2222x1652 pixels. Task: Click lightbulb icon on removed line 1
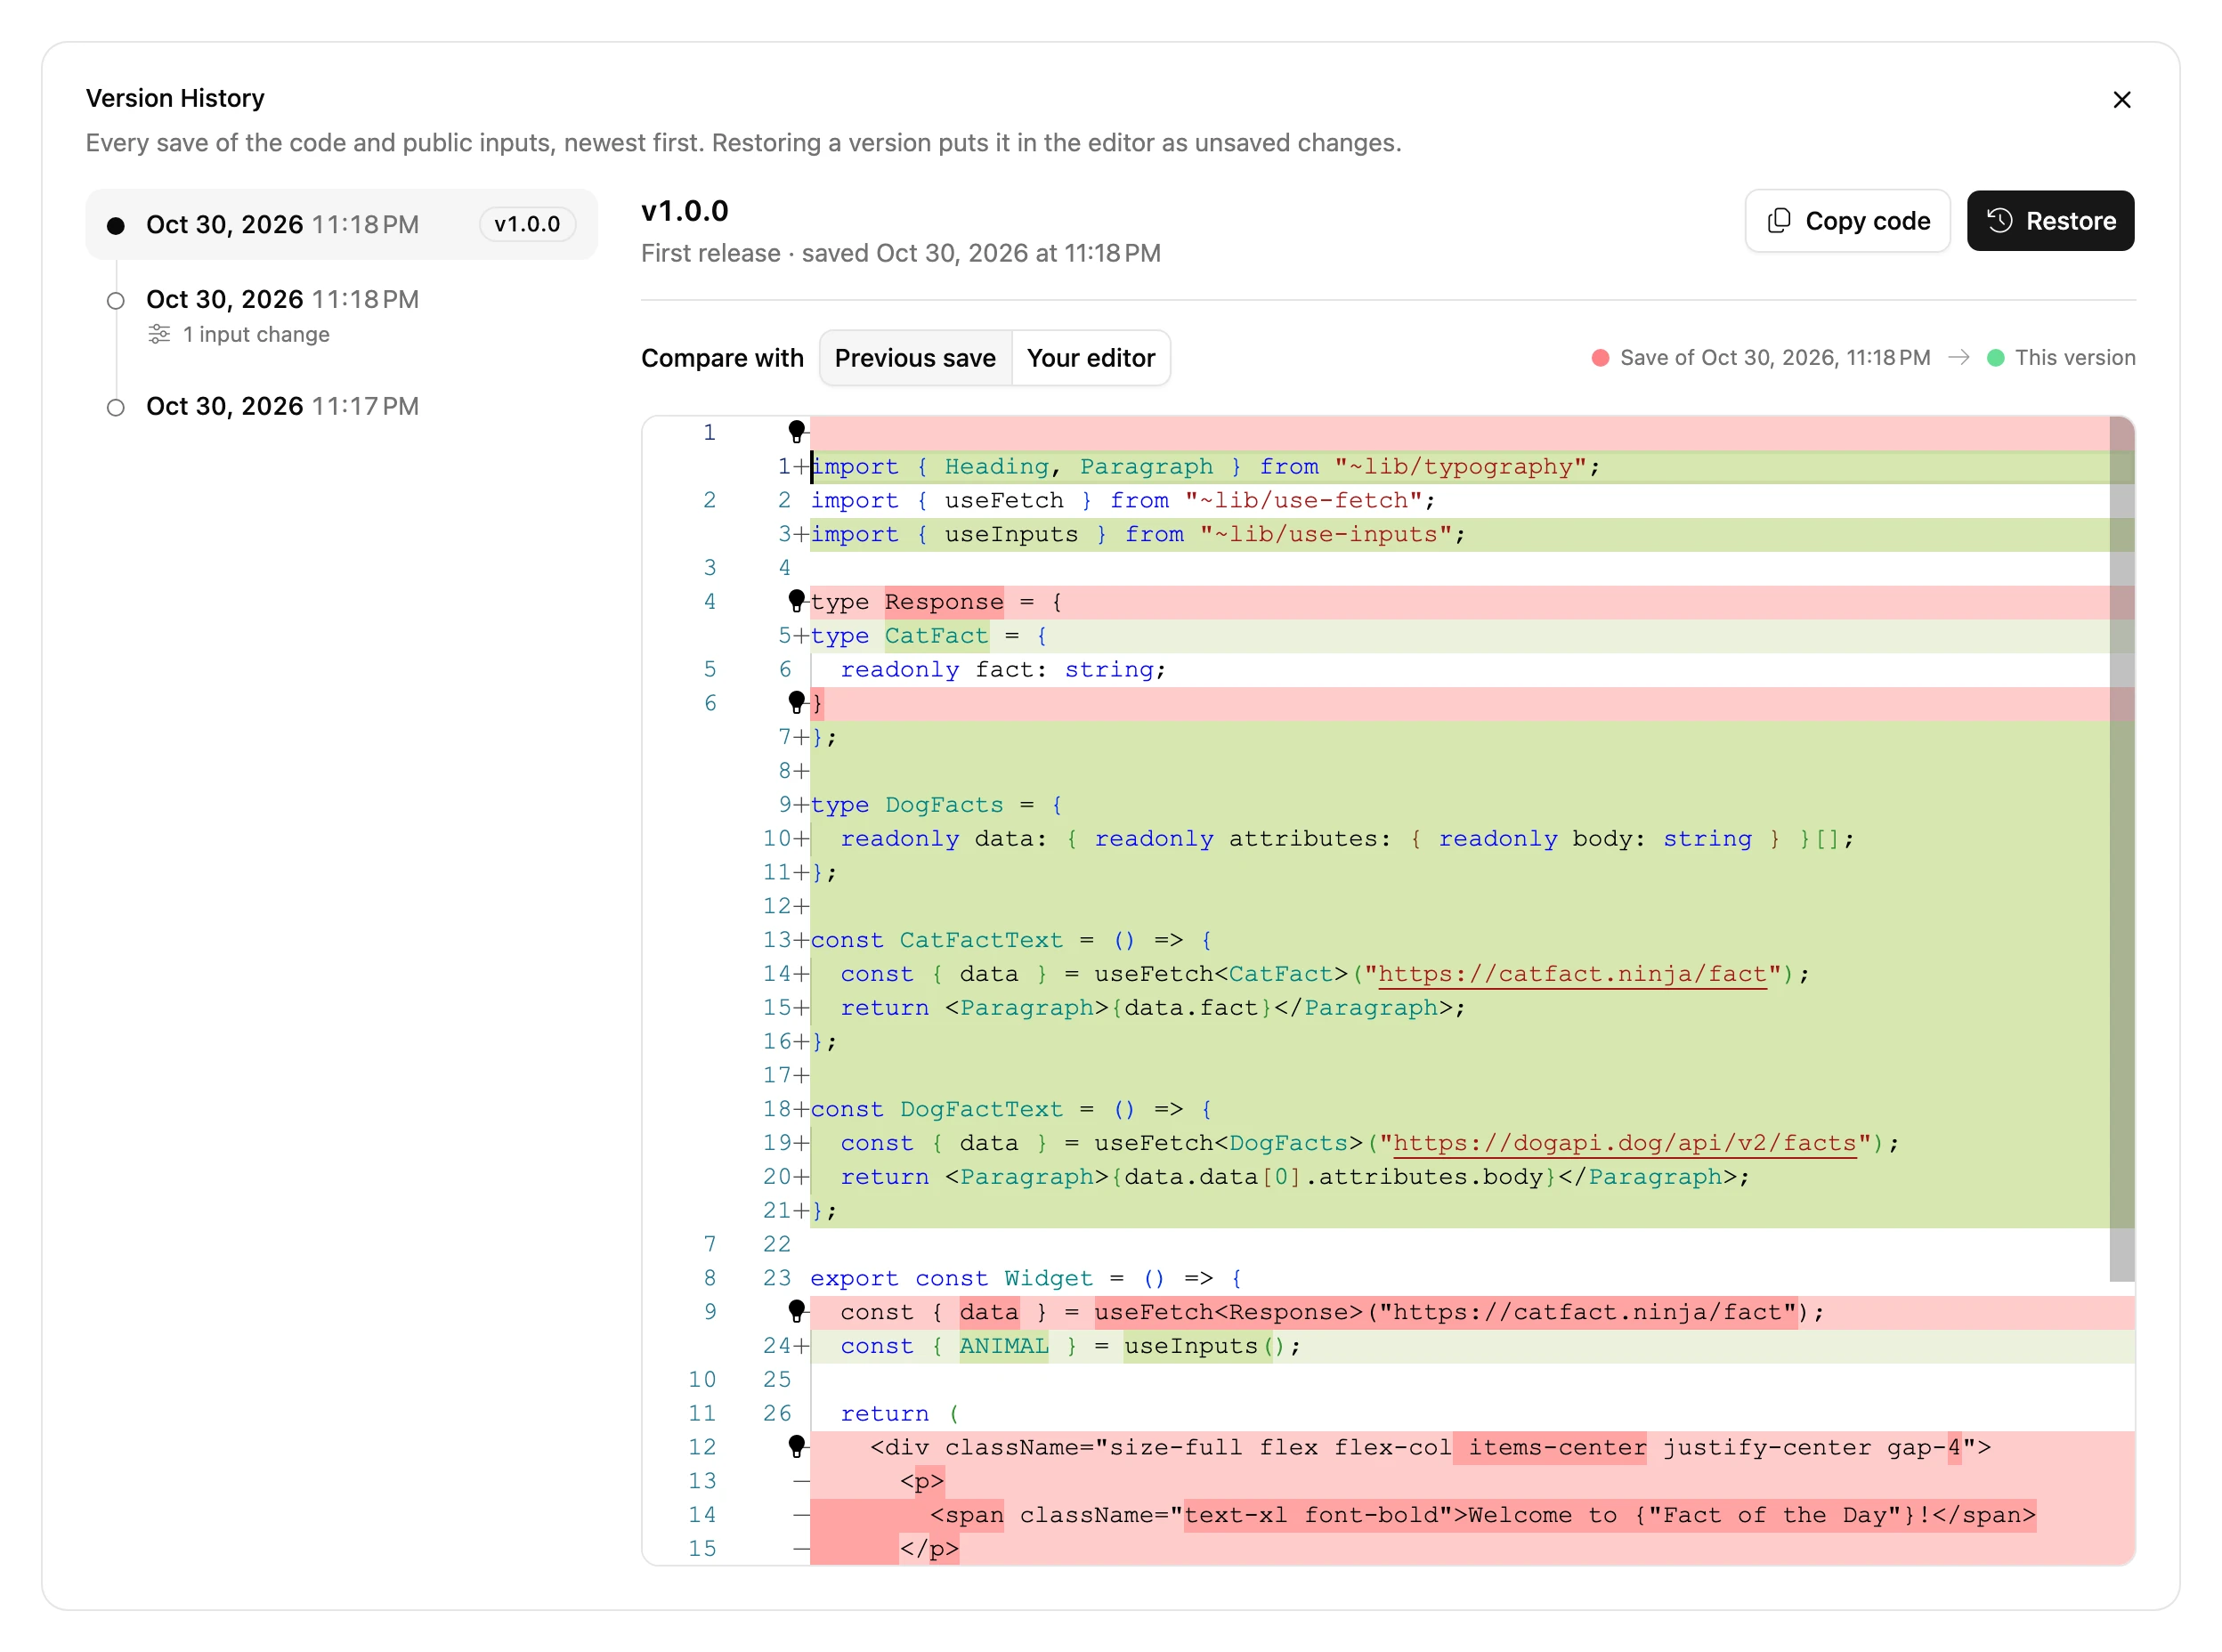[x=796, y=432]
